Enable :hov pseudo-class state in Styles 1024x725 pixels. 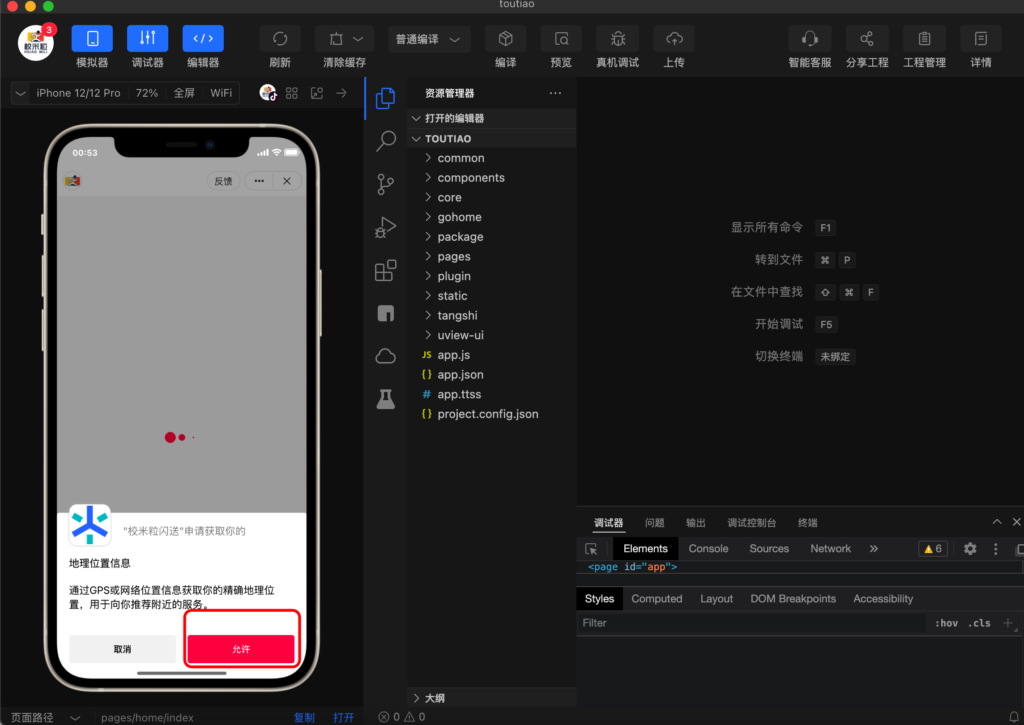coord(947,622)
